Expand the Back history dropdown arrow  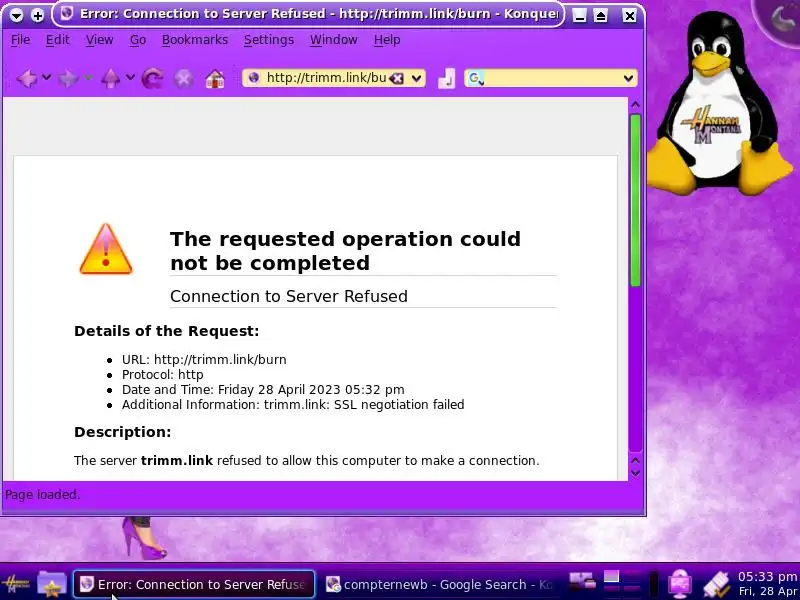point(46,78)
